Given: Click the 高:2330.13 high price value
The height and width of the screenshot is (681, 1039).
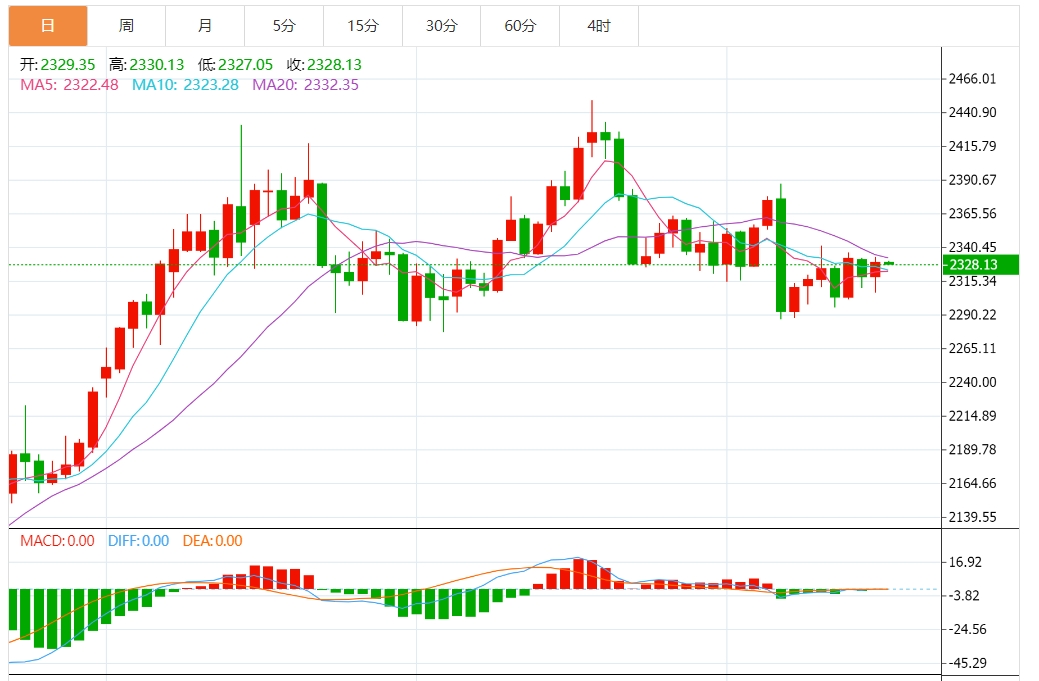Looking at the screenshot, I should (x=146, y=64).
